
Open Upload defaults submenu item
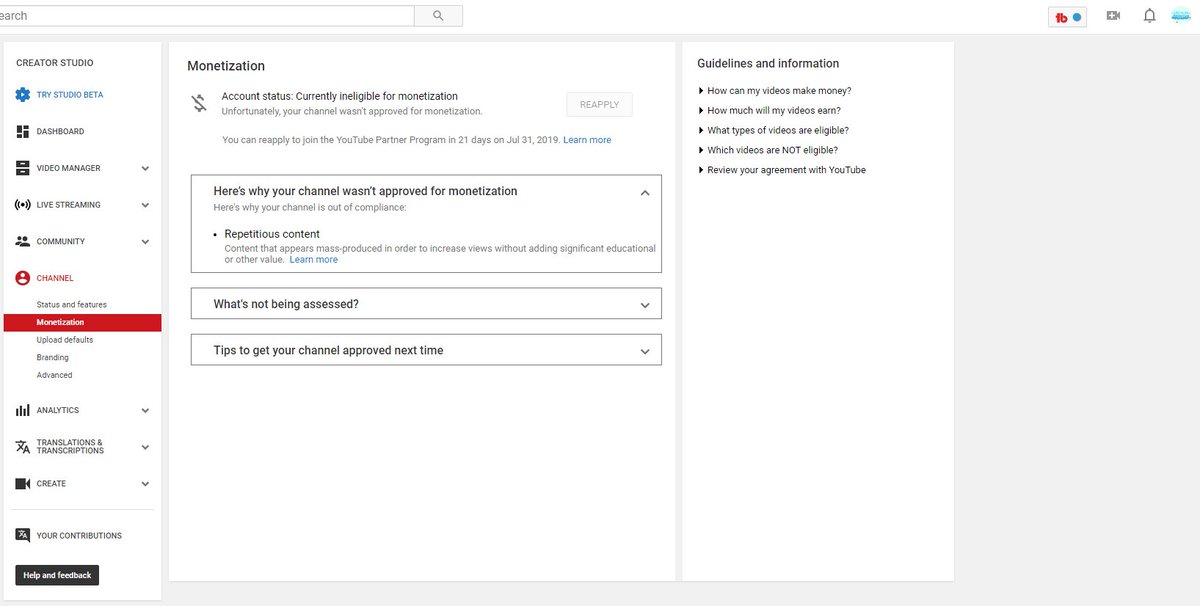pyautogui.click(x=65, y=340)
